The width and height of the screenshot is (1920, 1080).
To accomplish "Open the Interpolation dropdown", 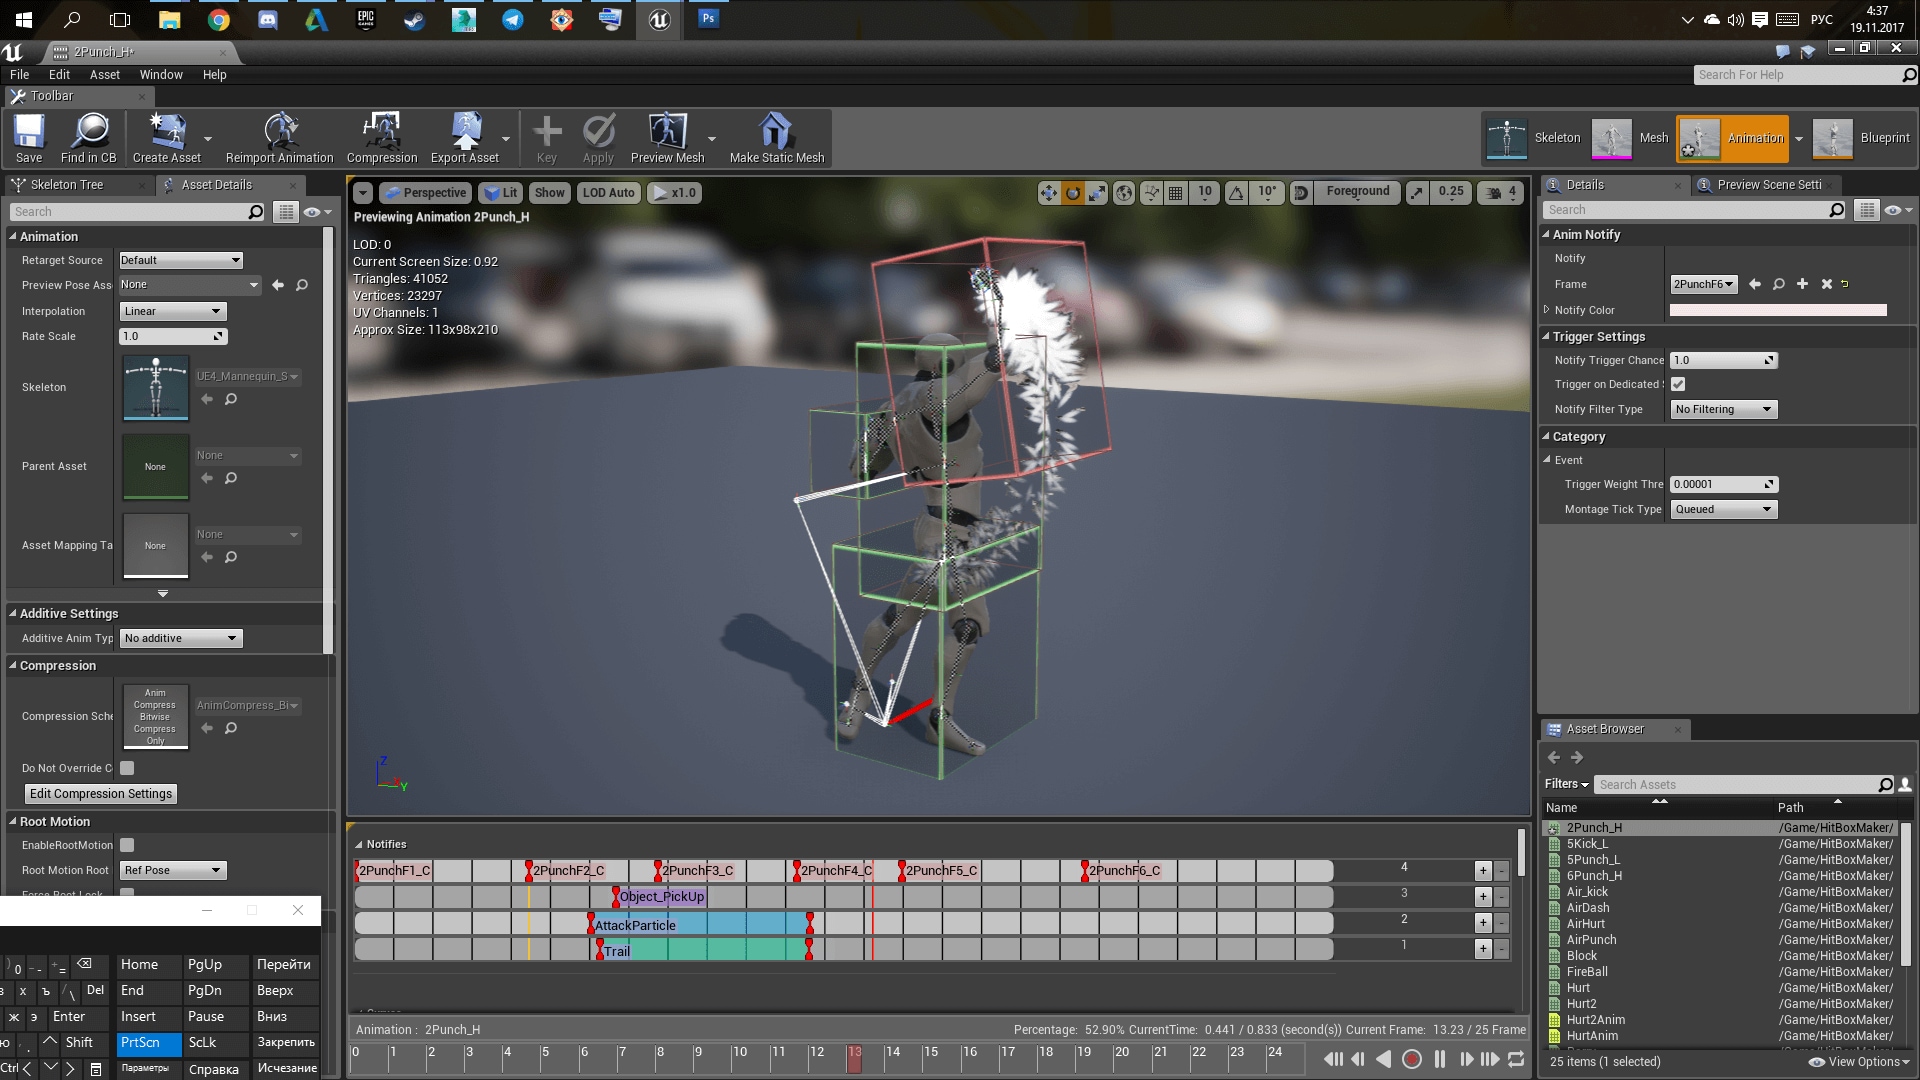I will pos(172,311).
